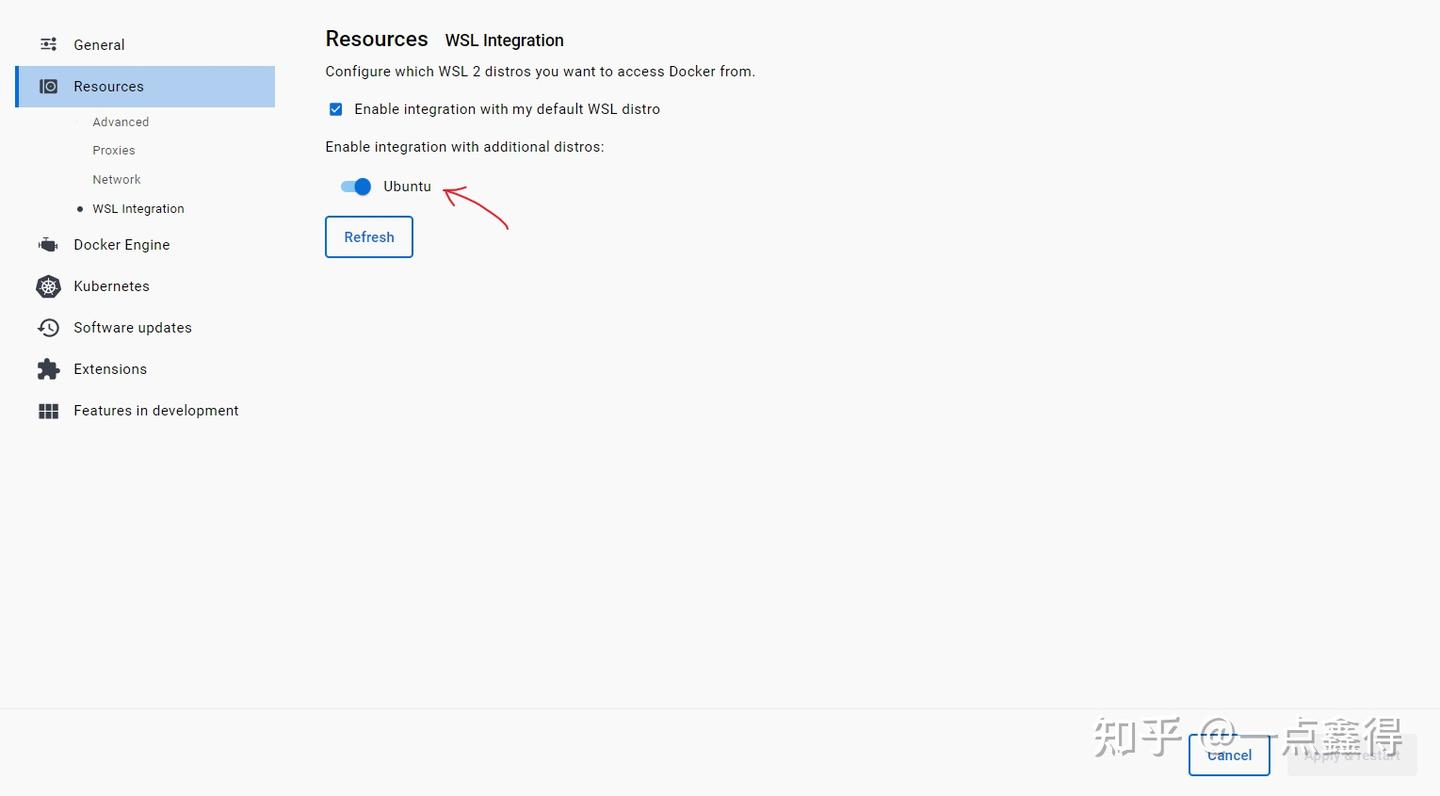
Task: Click the Docker Engine whale icon
Action: tap(48, 245)
